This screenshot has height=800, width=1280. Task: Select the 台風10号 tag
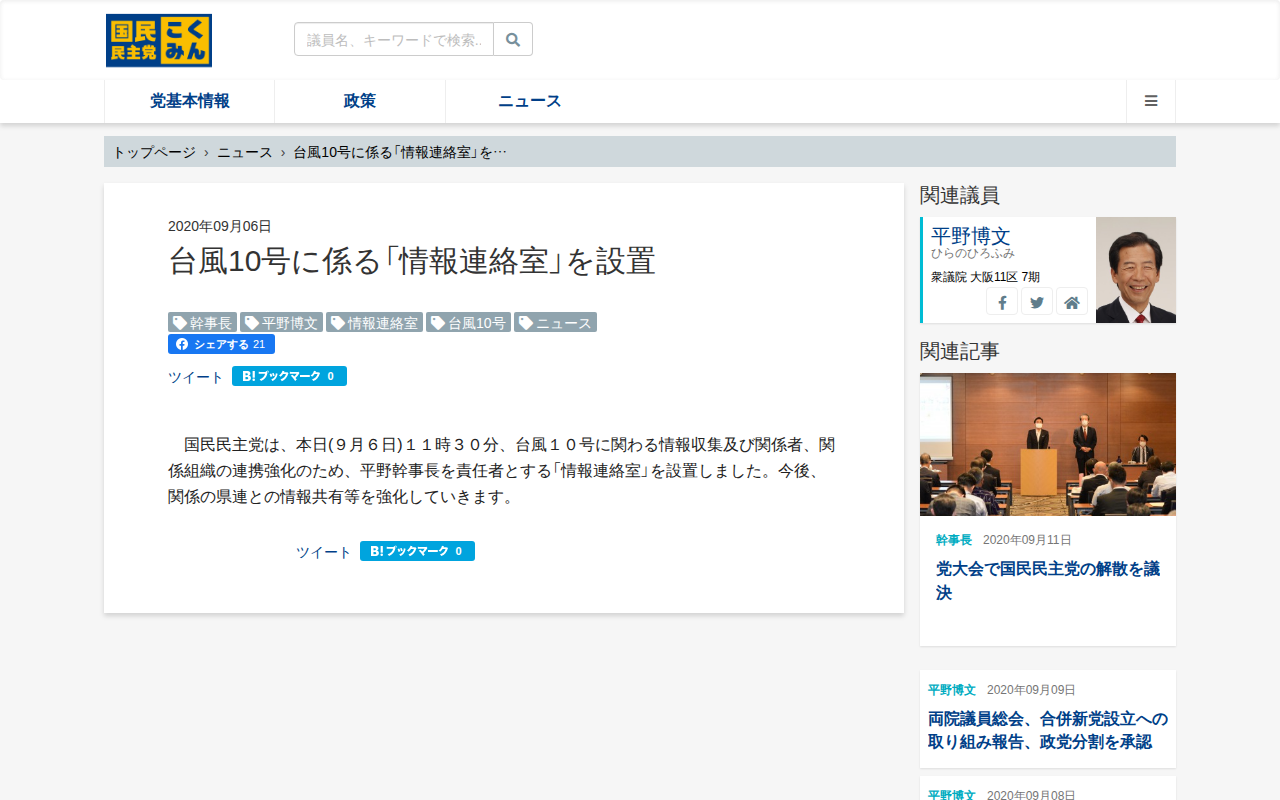click(469, 322)
